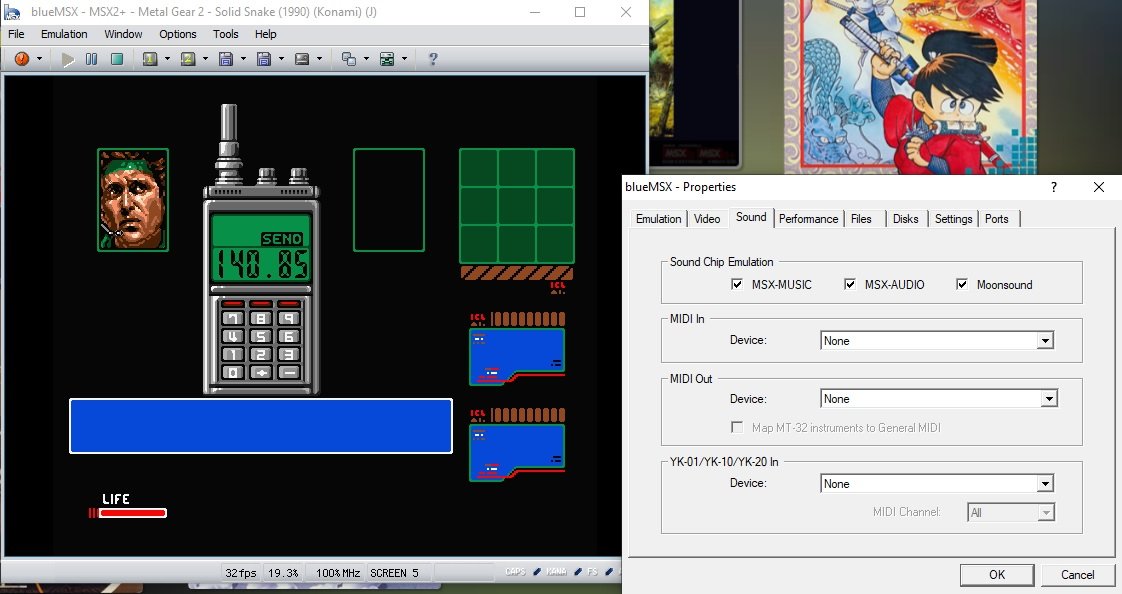Viewport: 1122px width, 594px height.
Task: Disable the Moonsound checkbox
Action: pos(962,284)
